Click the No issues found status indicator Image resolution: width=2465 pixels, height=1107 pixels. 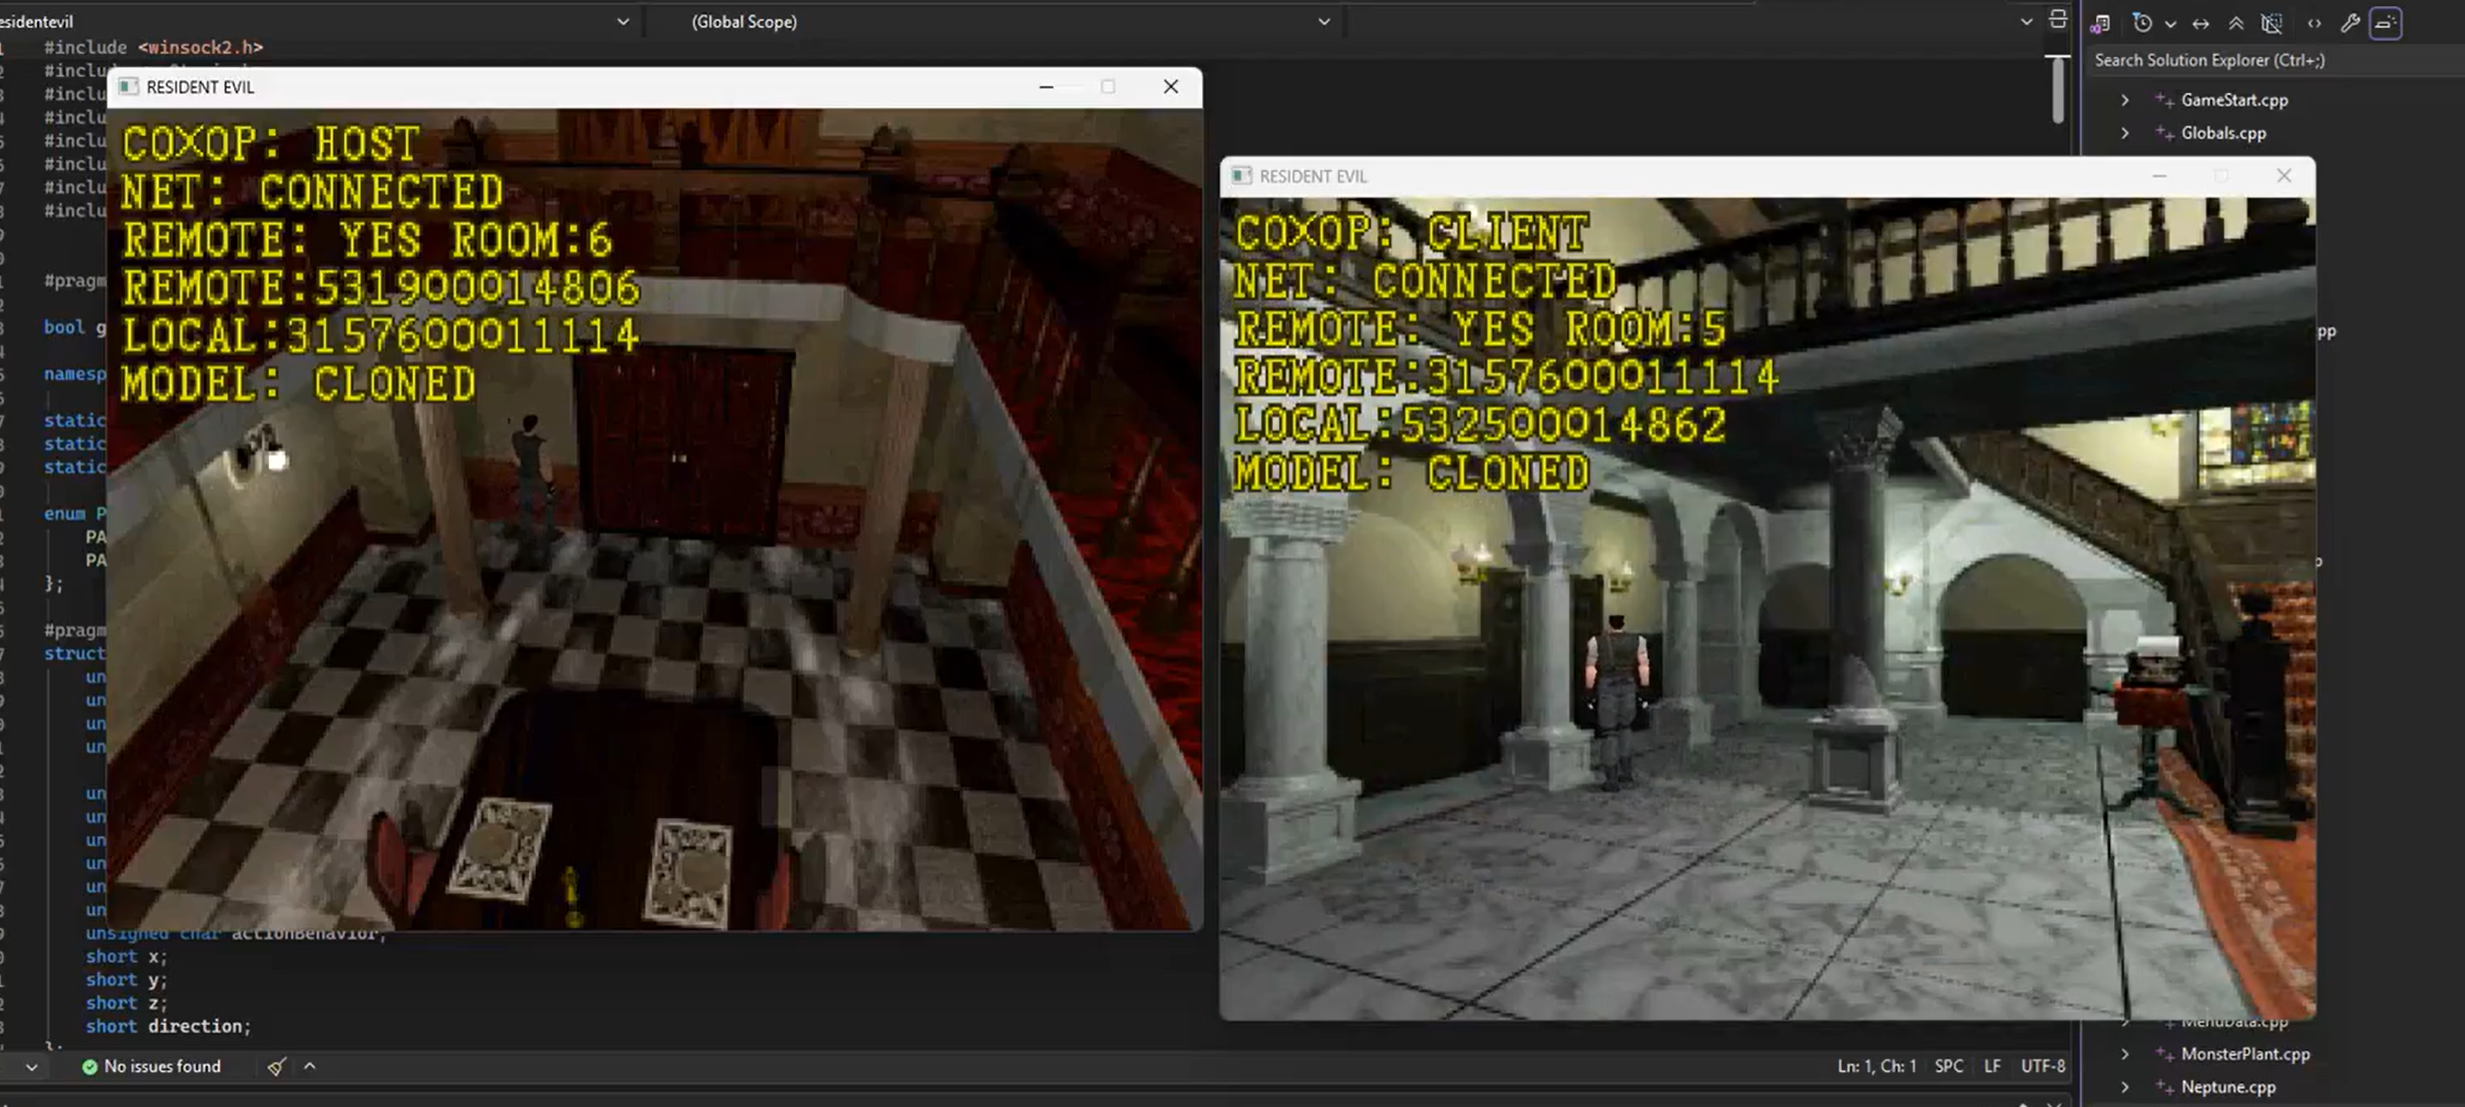(151, 1066)
